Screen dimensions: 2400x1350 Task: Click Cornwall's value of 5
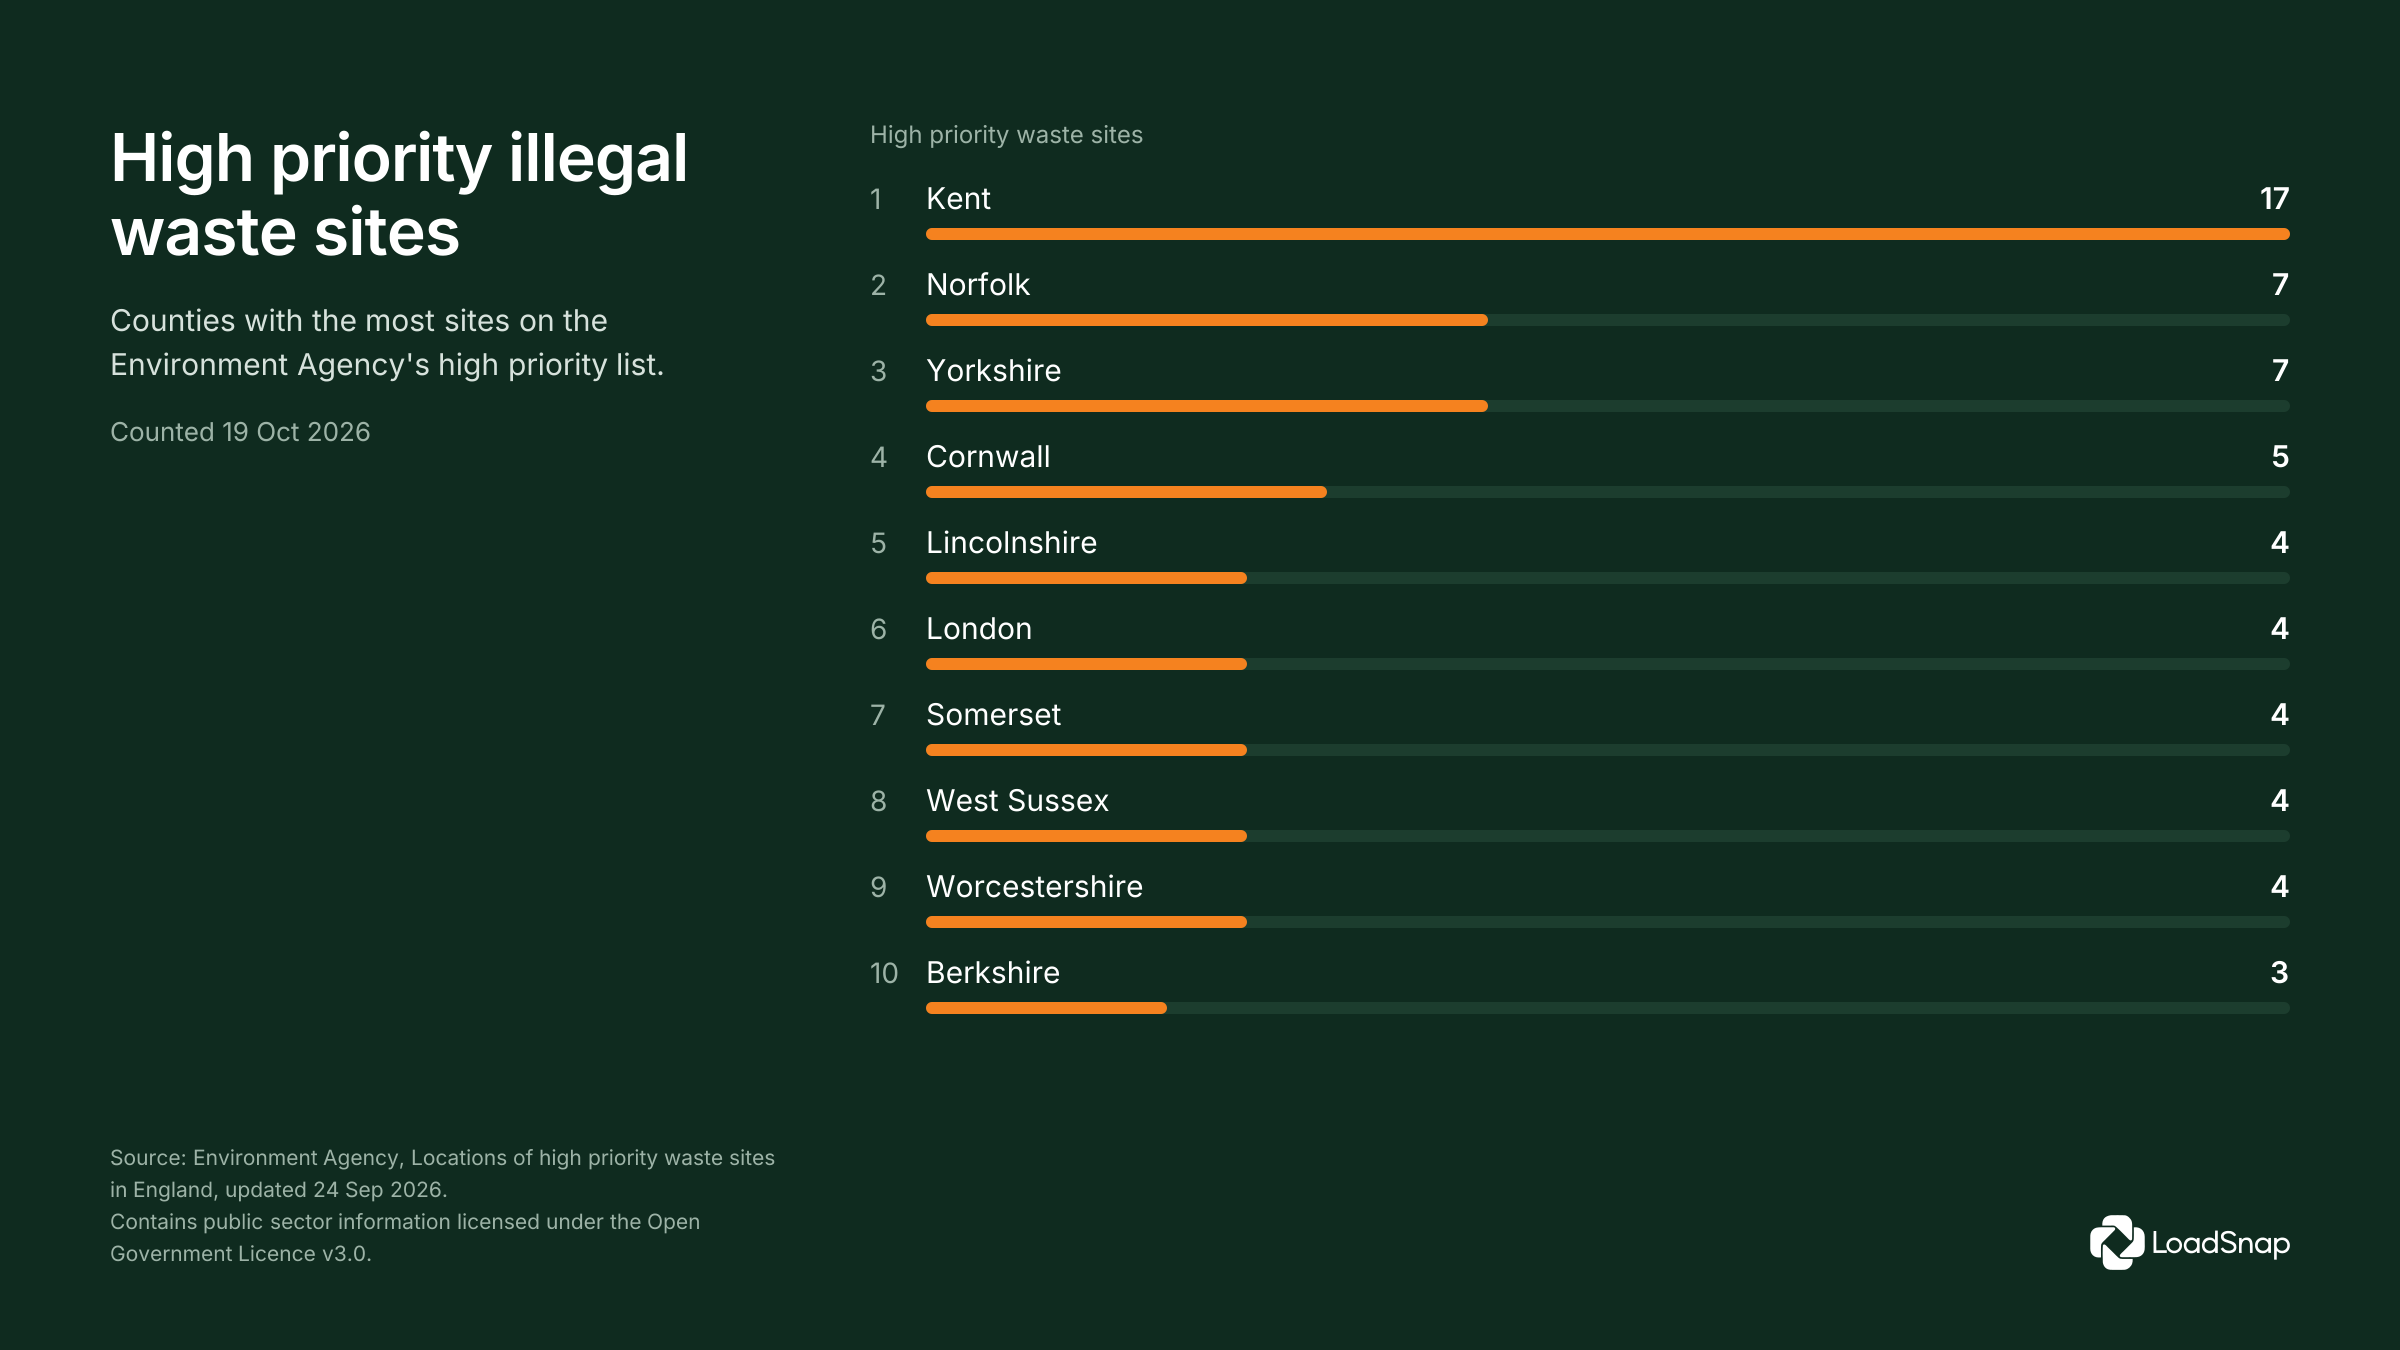coord(2280,457)
